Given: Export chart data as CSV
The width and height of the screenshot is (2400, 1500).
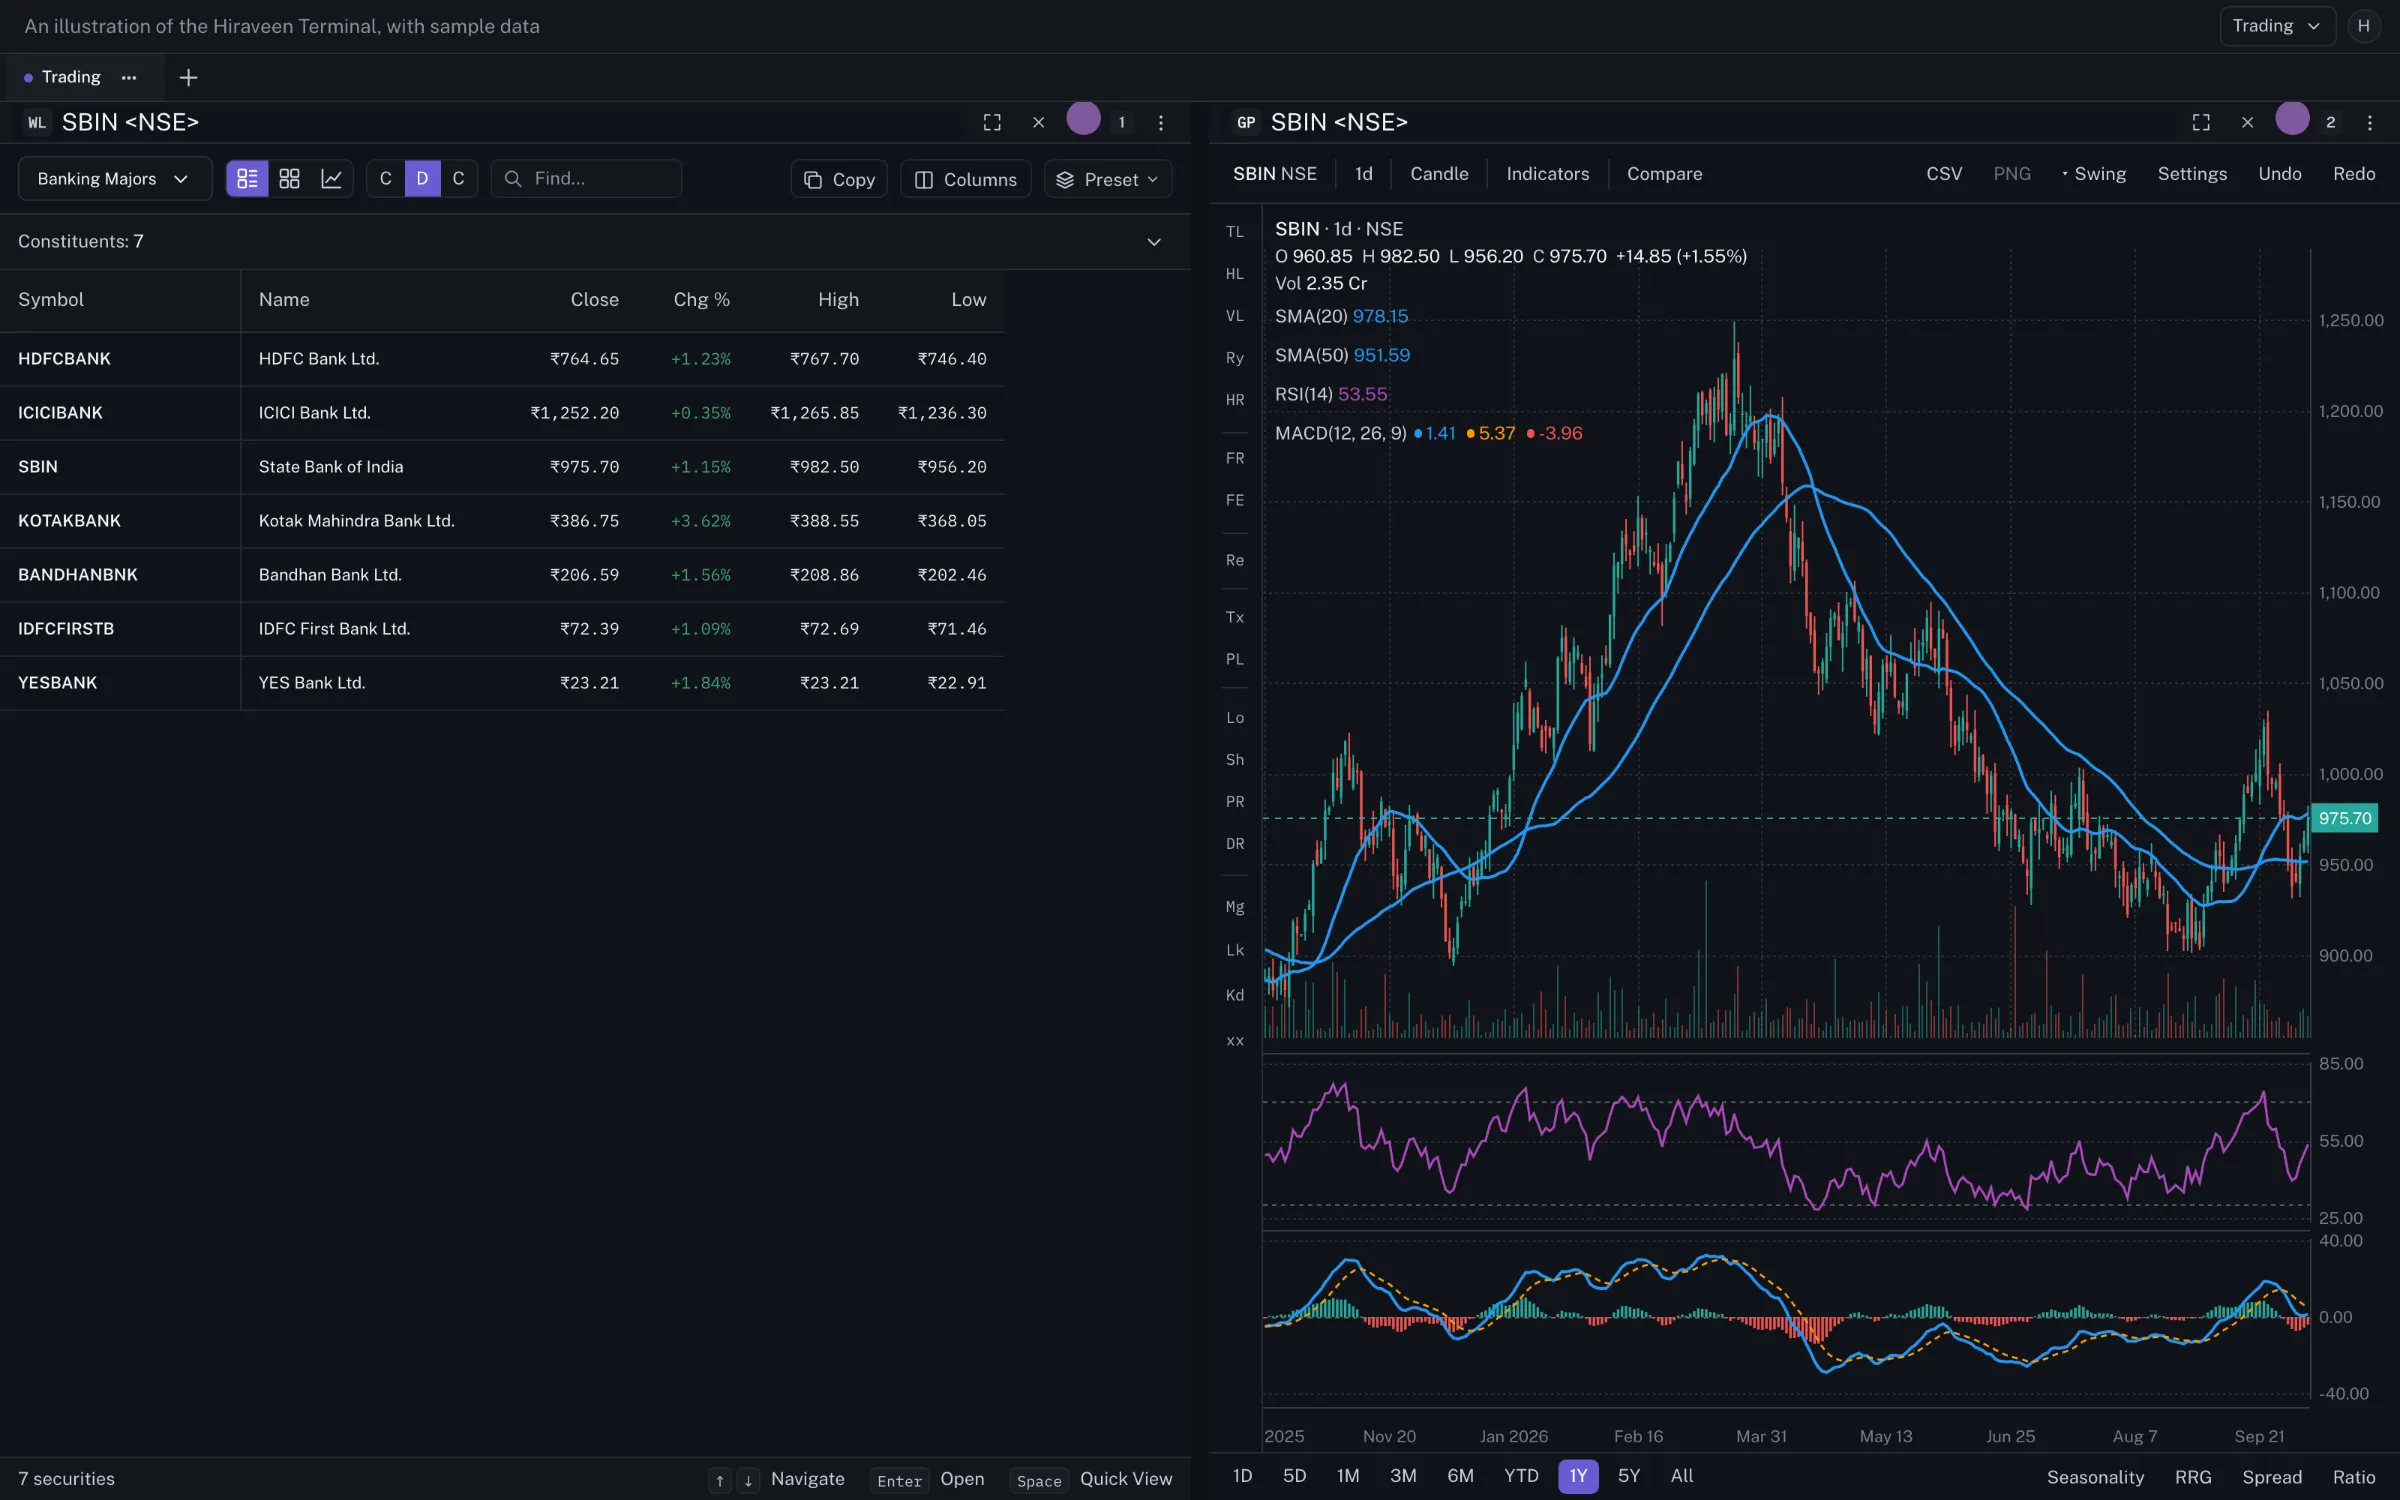Looking at the screenshot, I should pos(1943,174).
